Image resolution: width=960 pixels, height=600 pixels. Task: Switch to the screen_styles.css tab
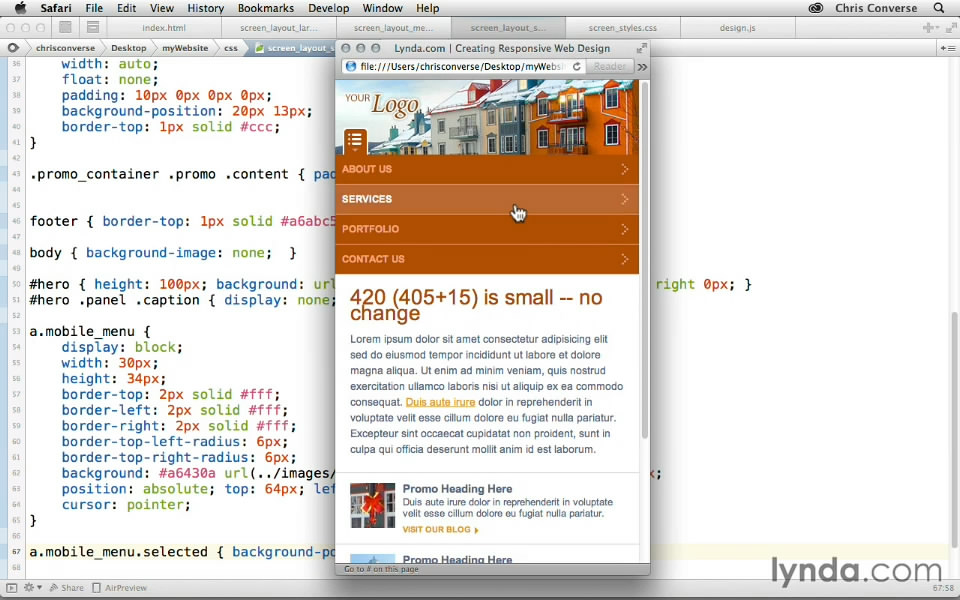click(x=622, y=28)
